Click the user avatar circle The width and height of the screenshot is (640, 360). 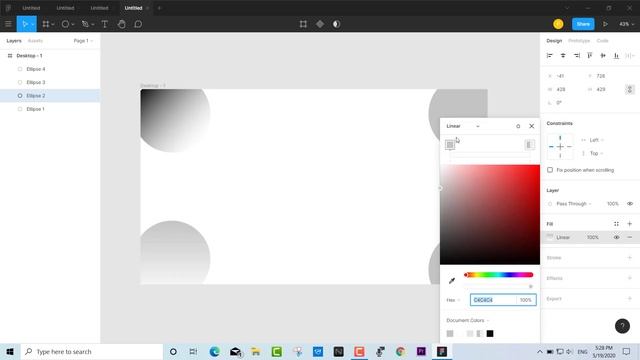[x=558, y=24]
